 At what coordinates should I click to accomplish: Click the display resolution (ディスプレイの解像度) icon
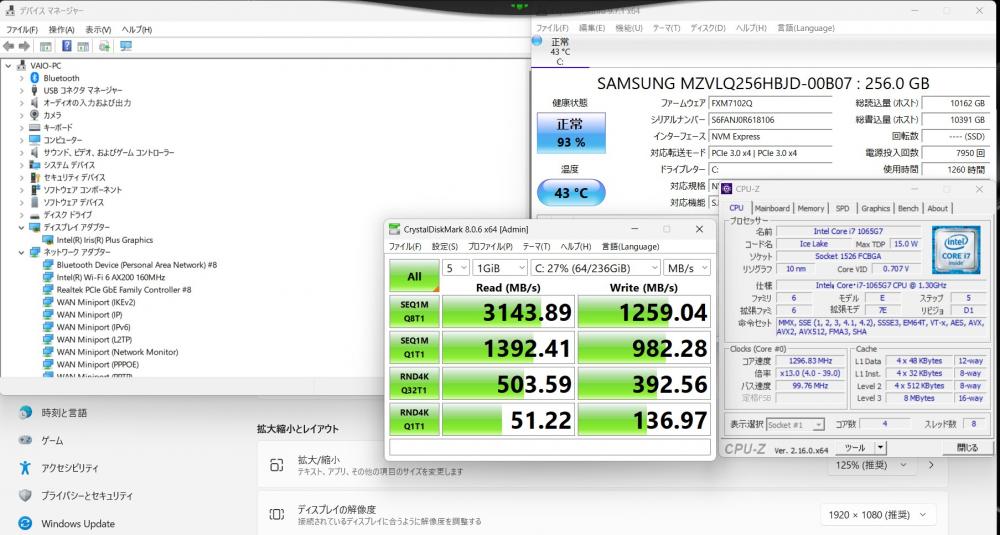(276, 514)
